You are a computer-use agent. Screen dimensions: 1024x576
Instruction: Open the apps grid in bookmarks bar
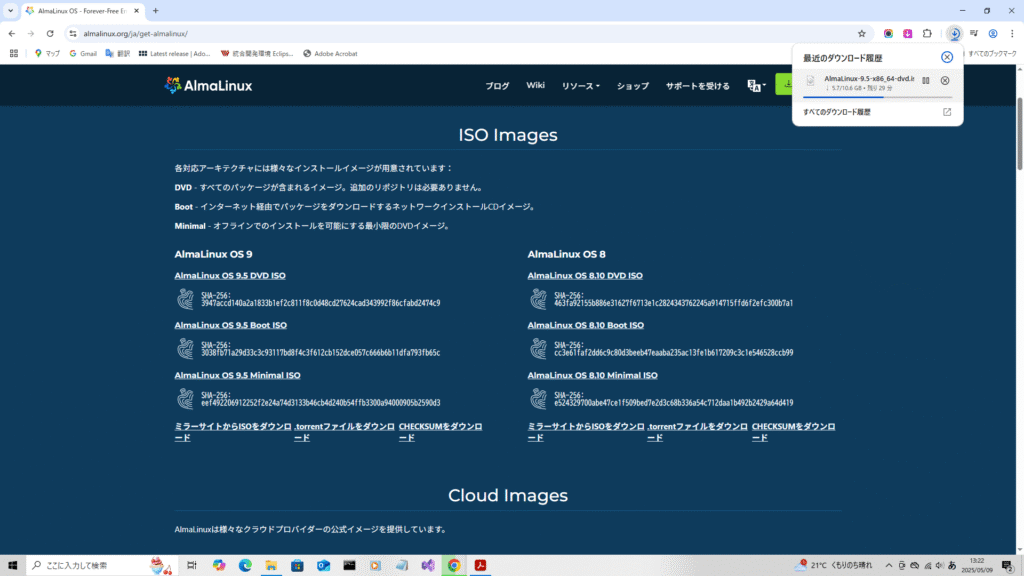click(x=14, y=54)
